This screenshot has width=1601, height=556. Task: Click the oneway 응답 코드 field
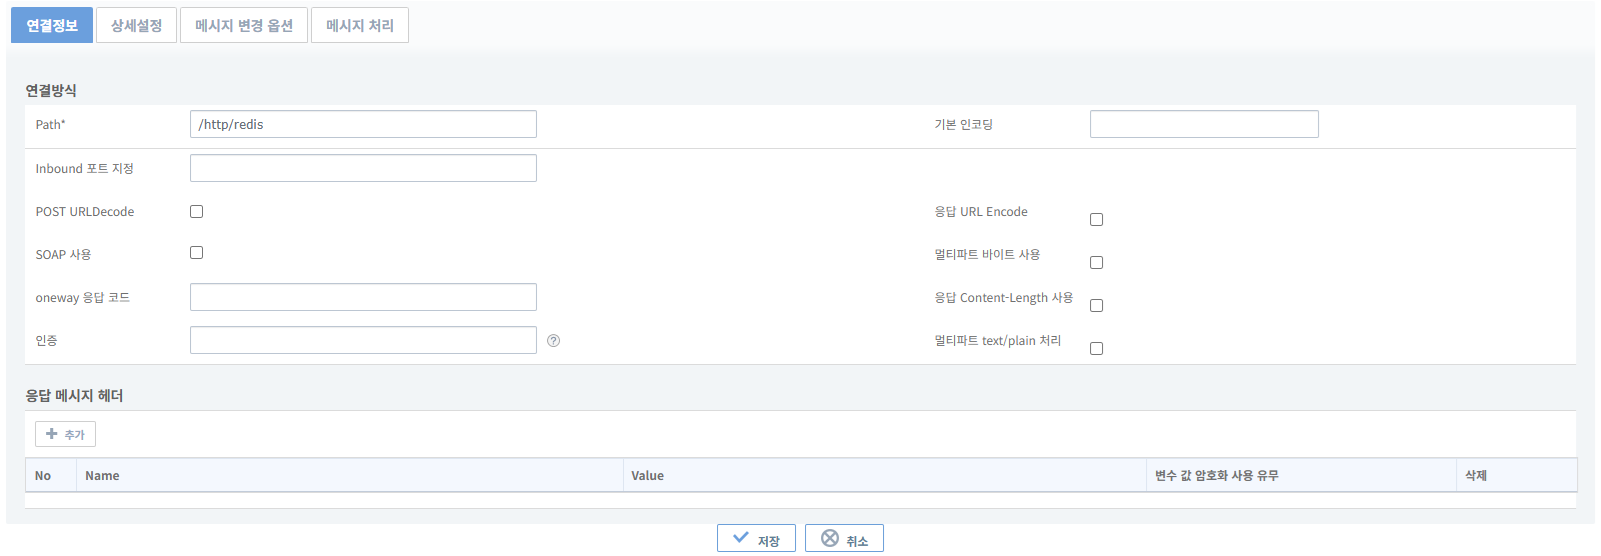point(363,297)
